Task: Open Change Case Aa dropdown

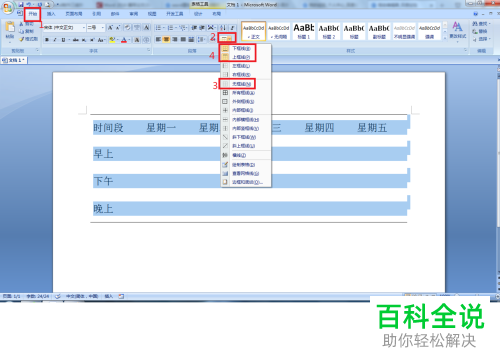Action: 101,40
